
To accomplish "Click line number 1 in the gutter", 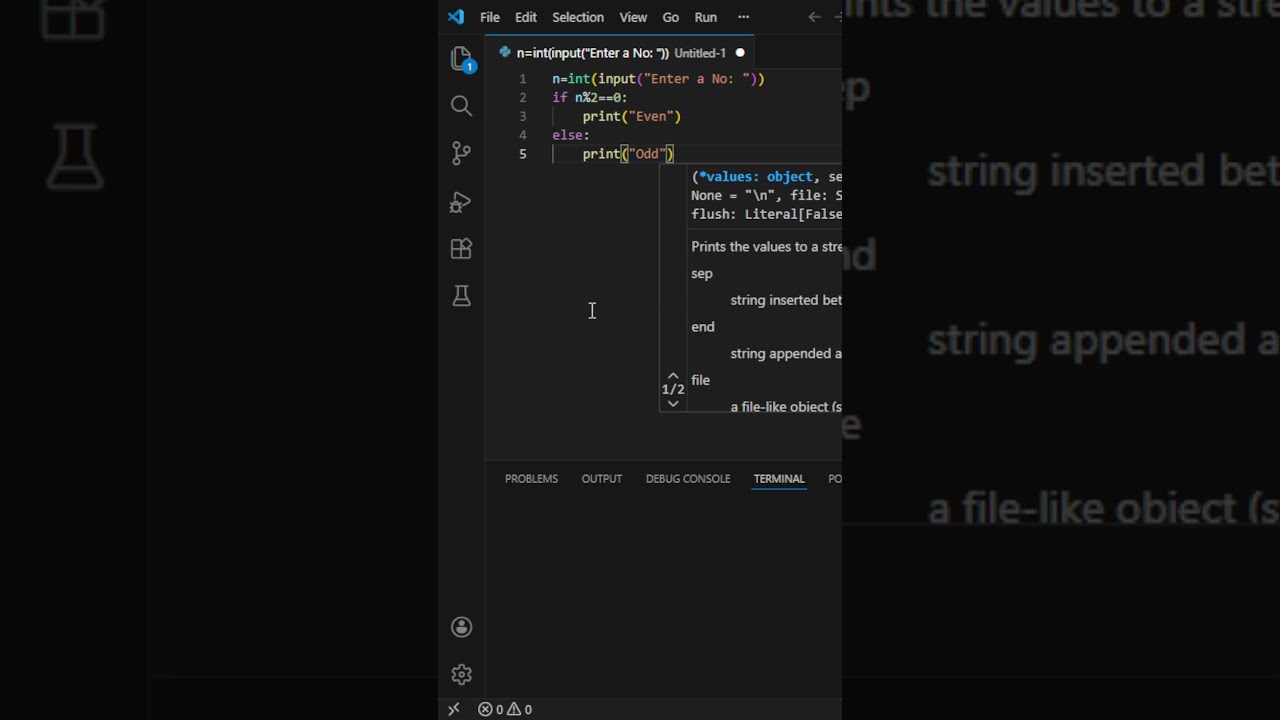I will [522, 79].
